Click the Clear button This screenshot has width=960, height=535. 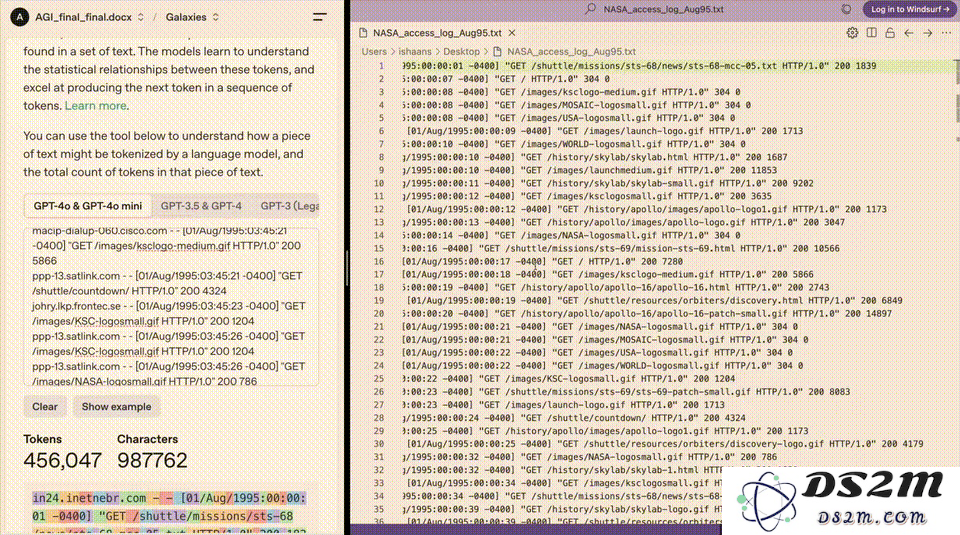pos(45,407)
